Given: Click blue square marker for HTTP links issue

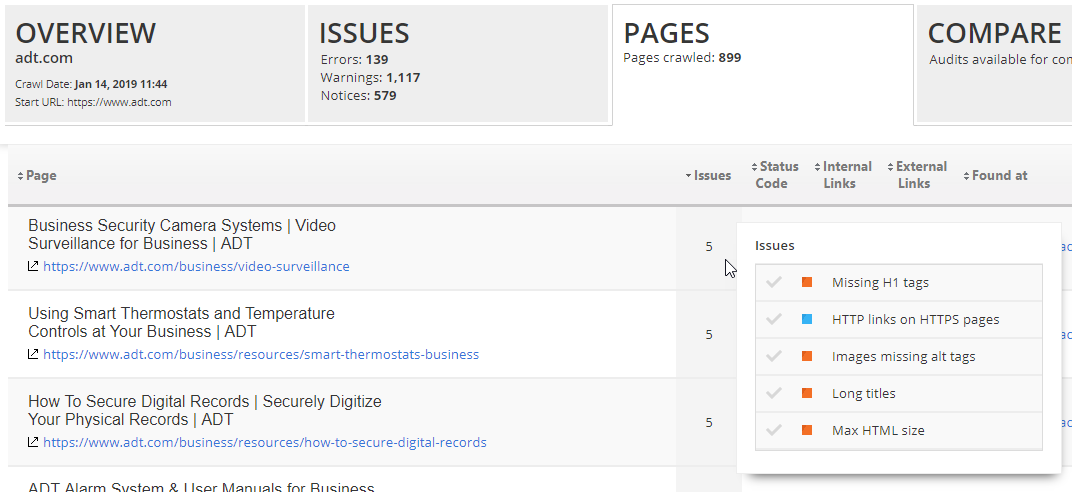Looking at the screenshot, I should [x=807, y=320].
